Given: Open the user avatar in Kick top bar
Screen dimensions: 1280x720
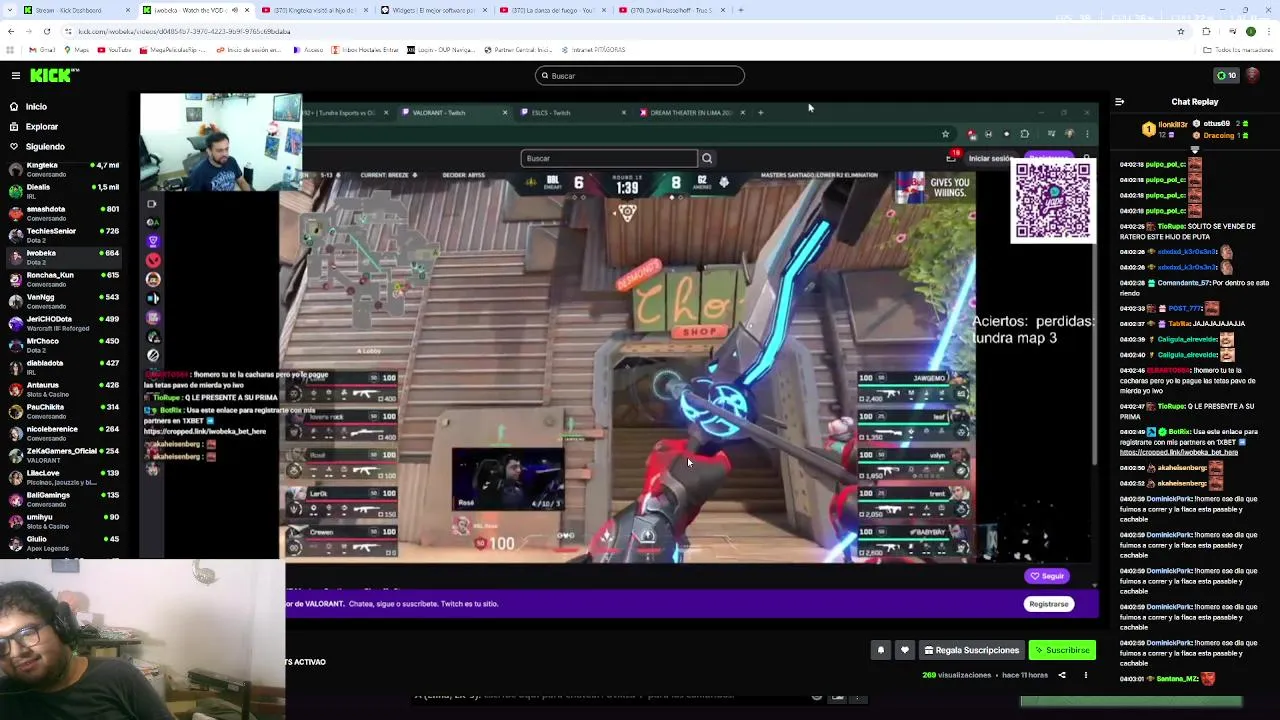Looking at the screenshot, I should pyautogui.click(x=1253, y=75).
